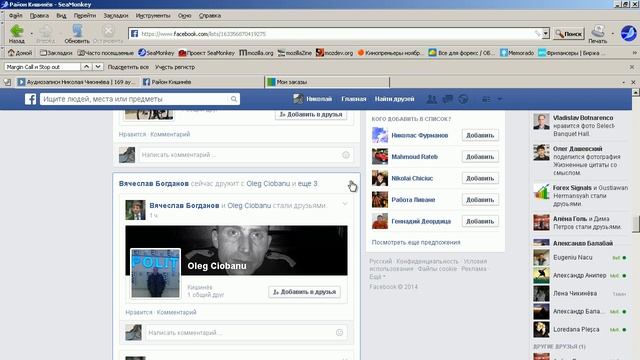Open the mozdev.org bookmark
Viewport: 640px width, 360px height.
point(334,53)
